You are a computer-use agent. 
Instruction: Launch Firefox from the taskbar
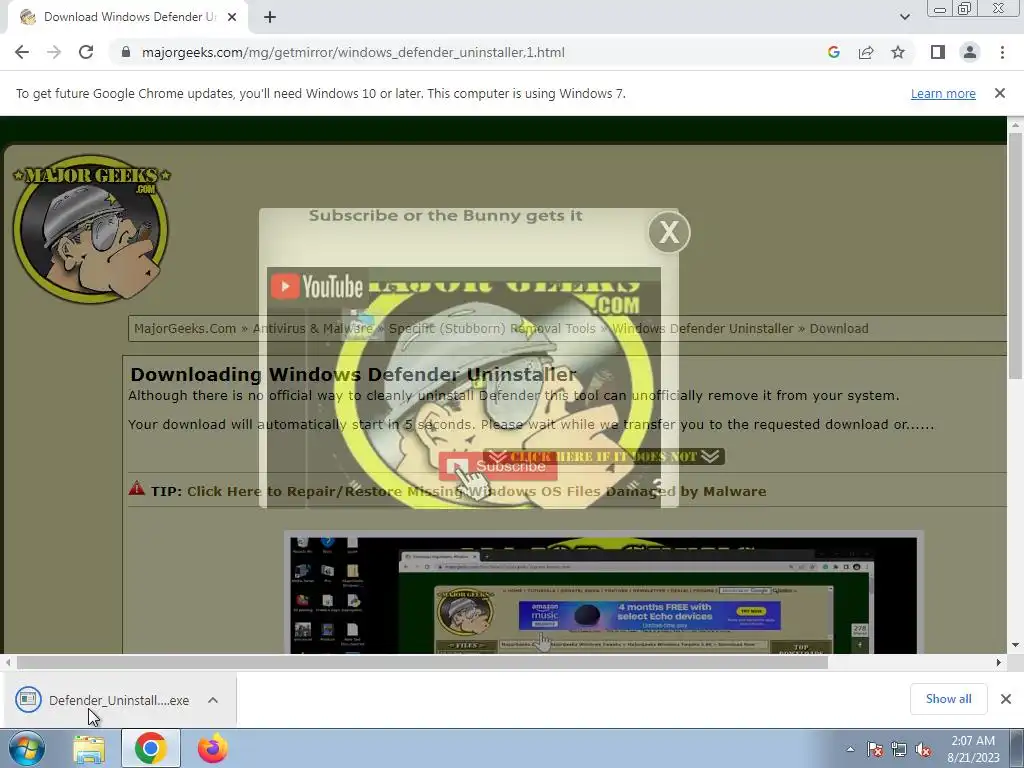213,748
